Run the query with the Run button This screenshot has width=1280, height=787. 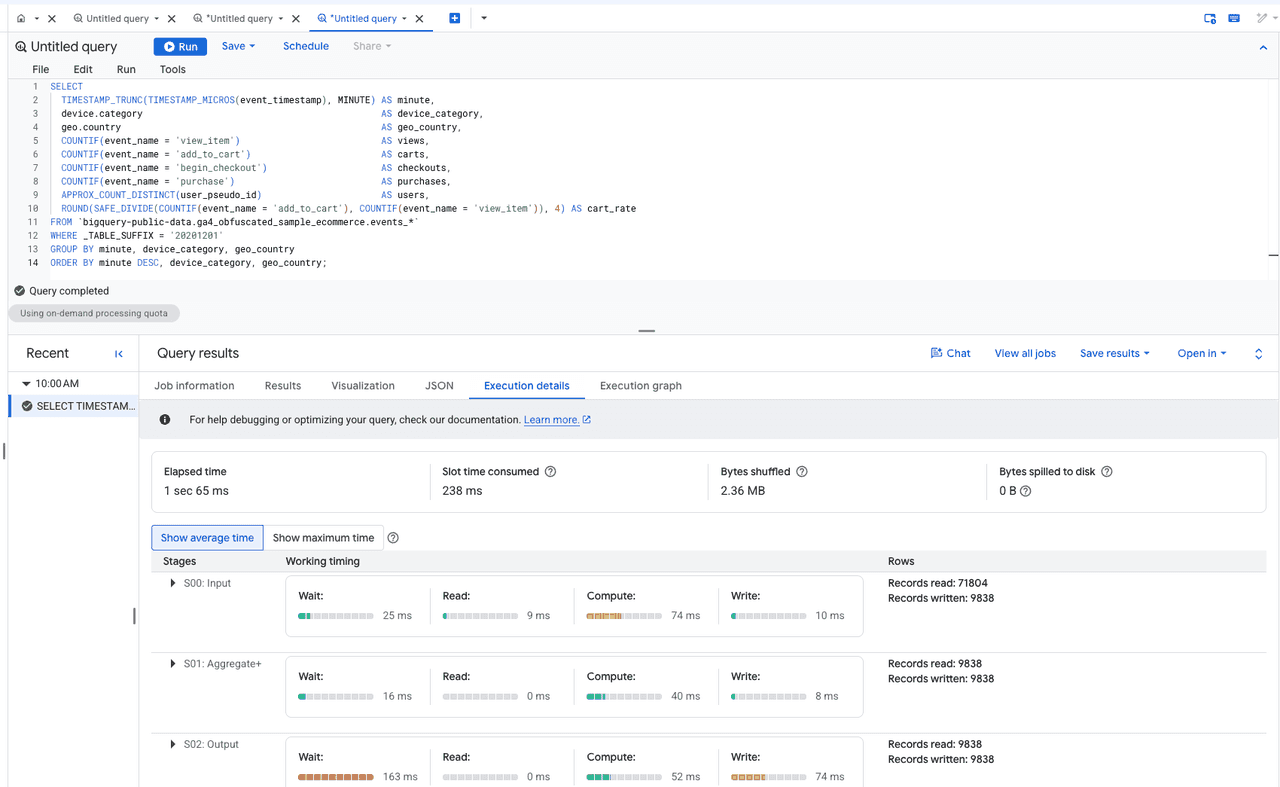click(x=180, y=46)
